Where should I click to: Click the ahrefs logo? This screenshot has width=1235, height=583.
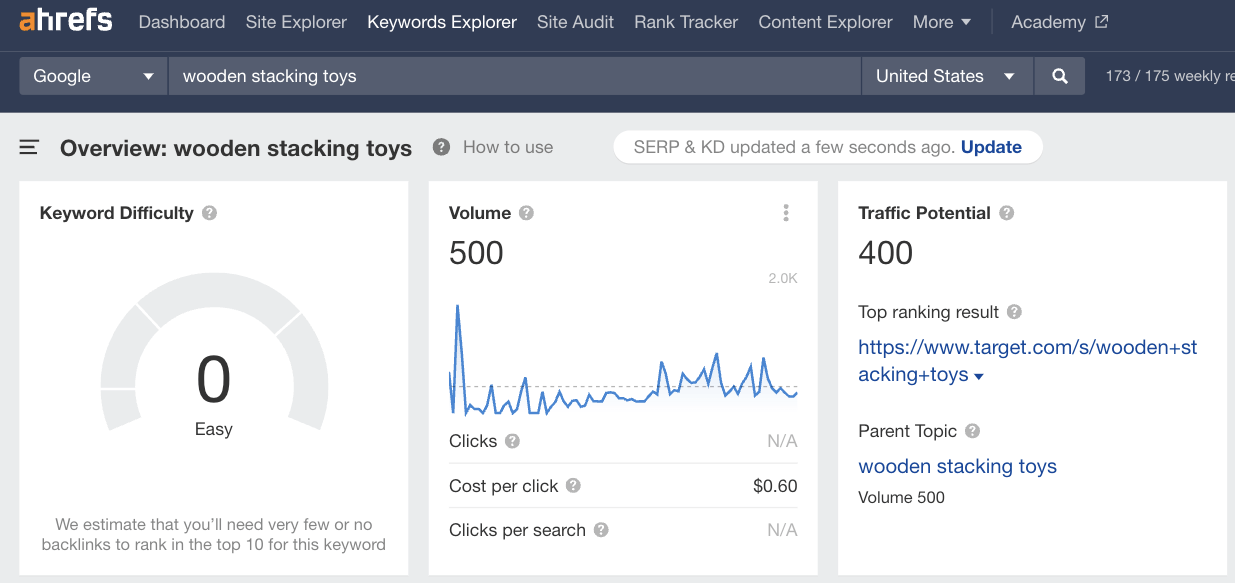(64, 20)
